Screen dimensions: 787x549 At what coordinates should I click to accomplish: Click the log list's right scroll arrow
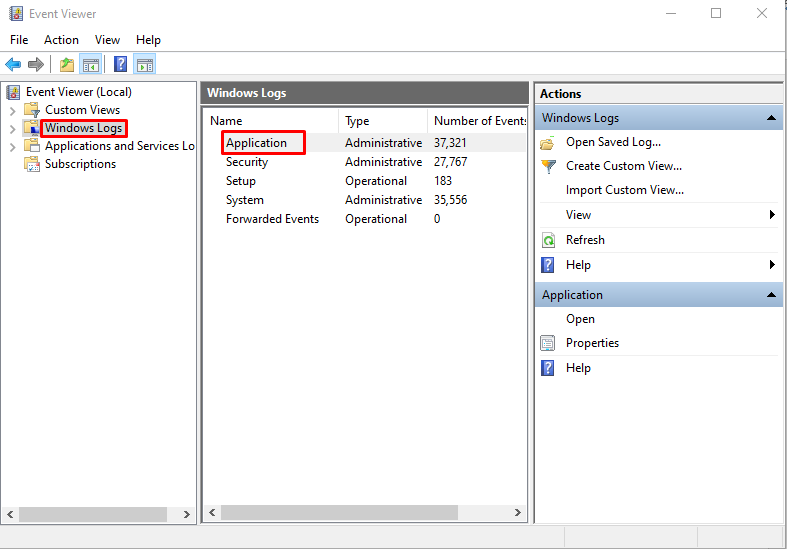[x=517, y=512]
